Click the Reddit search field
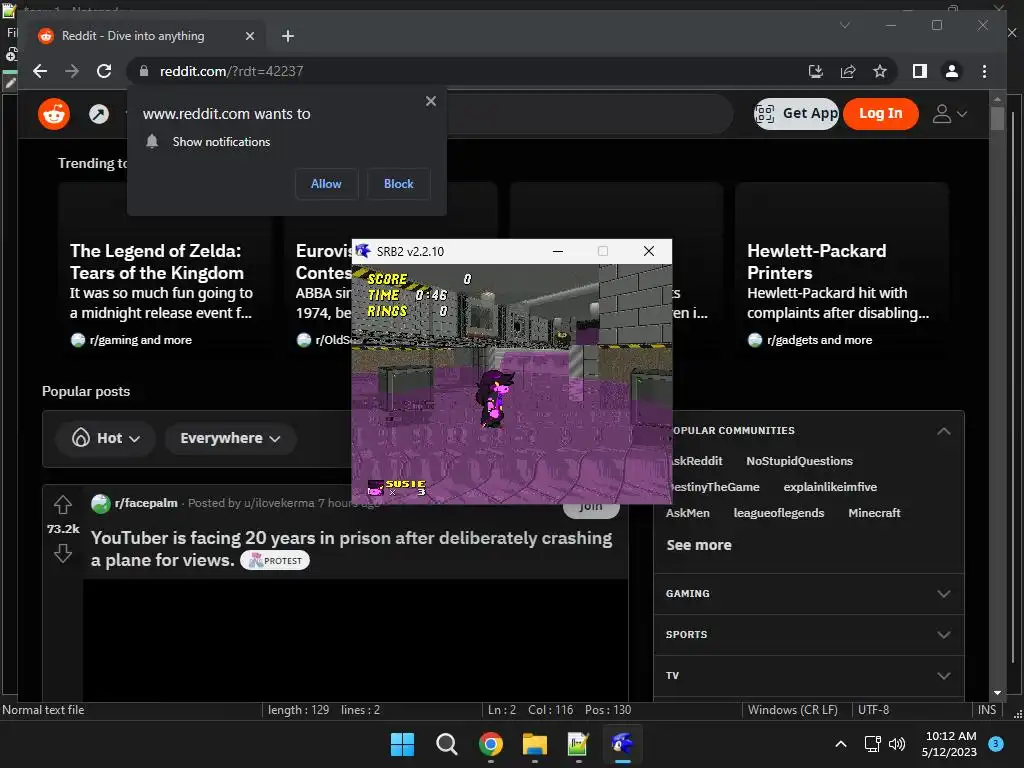Screen dimensions: 1024x768 [588, 114]
